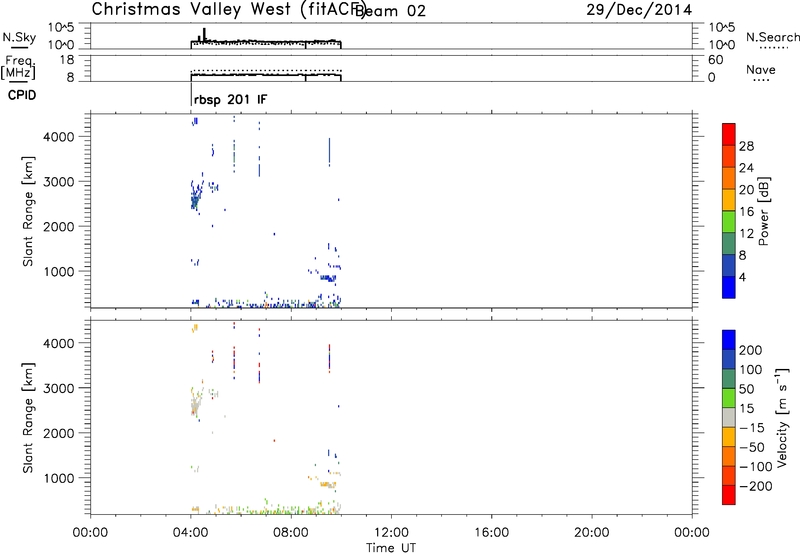Click the '2000' tick on the velocity panel
This screenshot has width=800, height=554.
click(x=60, y=433)
